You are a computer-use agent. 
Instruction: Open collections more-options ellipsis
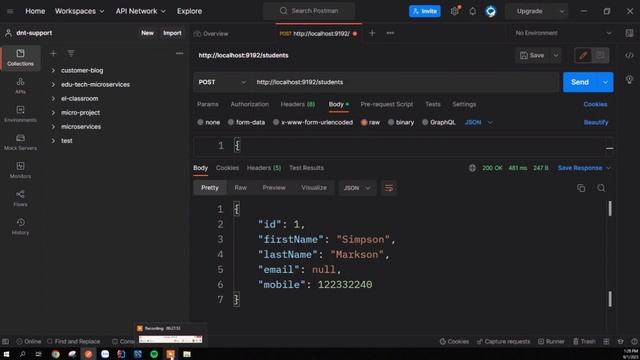point(180,53)
